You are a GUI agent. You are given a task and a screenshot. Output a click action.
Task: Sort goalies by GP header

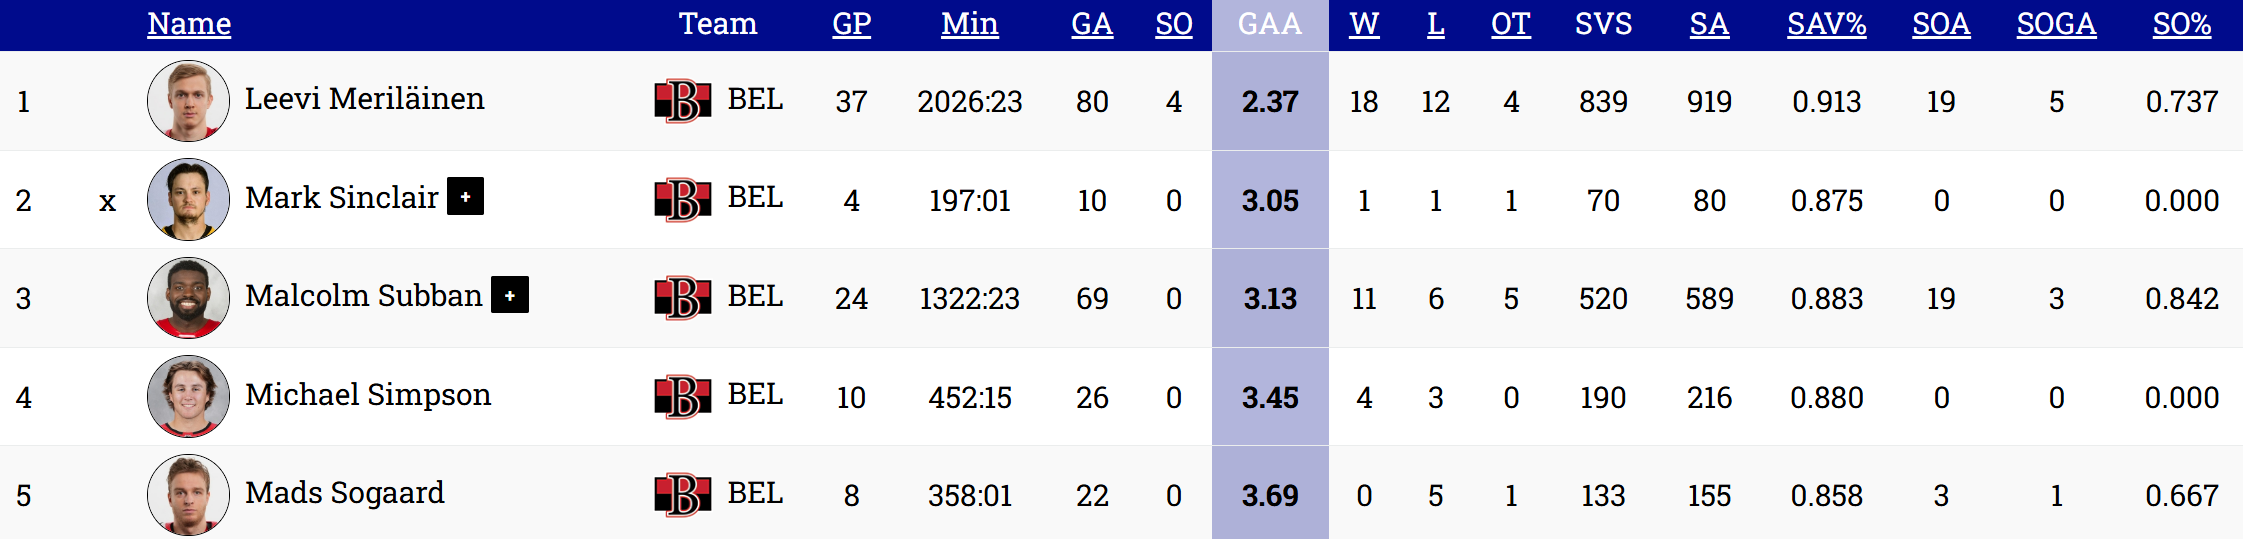(x=851, y=24)
